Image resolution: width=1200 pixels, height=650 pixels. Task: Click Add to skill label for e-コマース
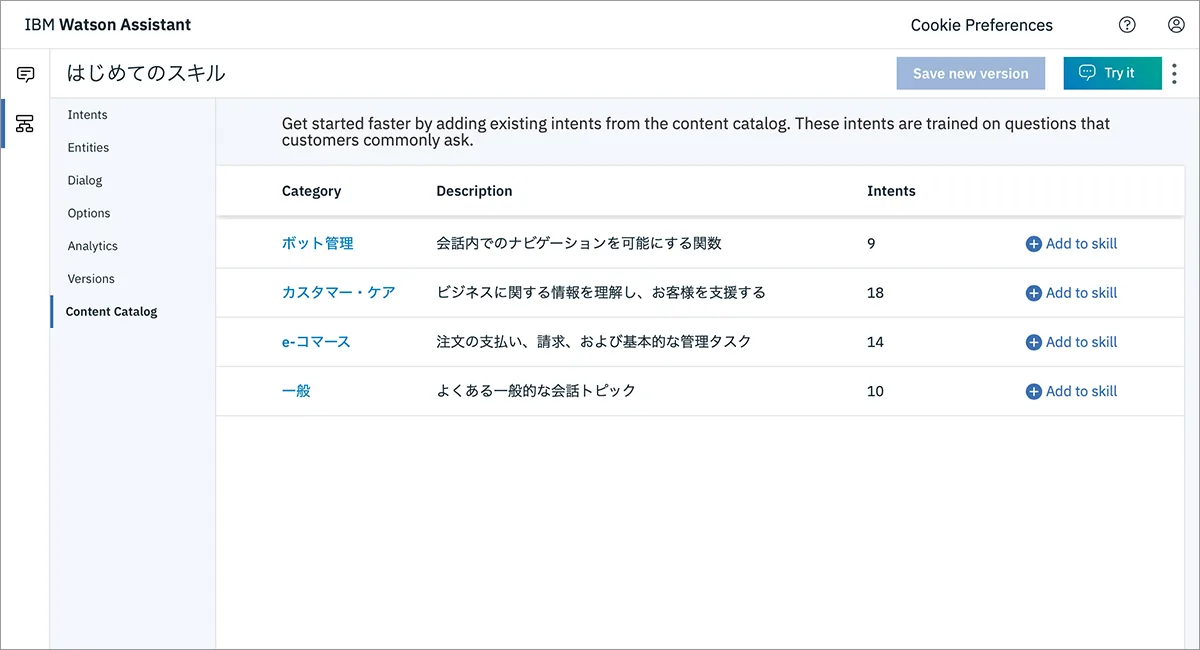click(x=1081, y=342)
